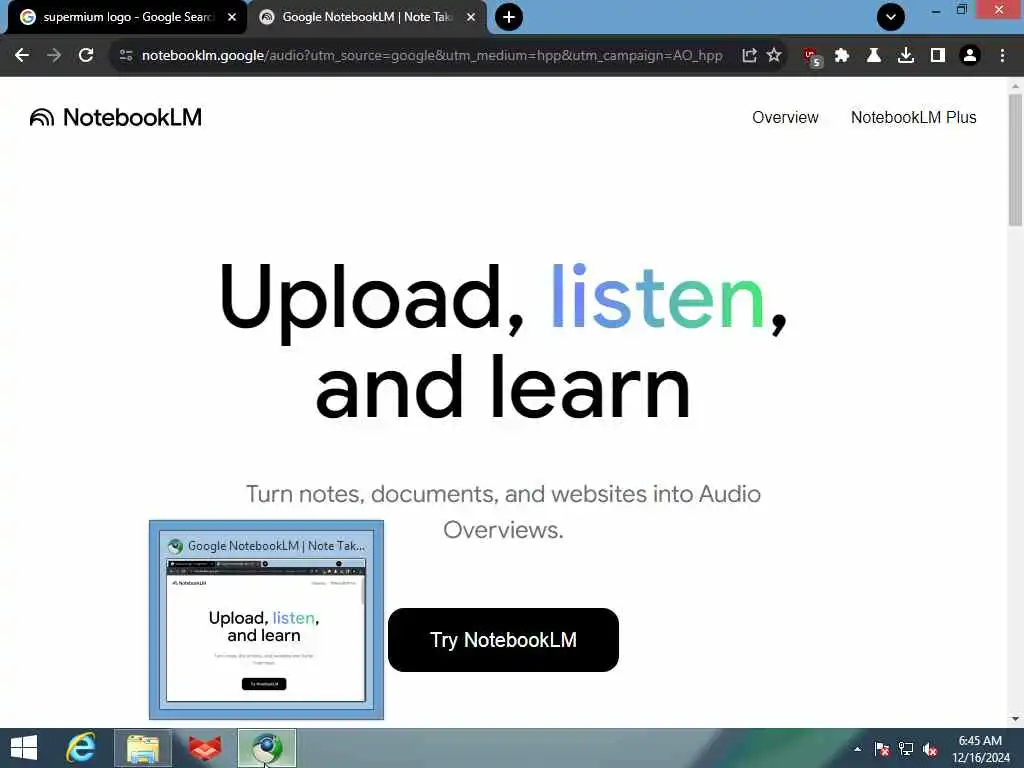
Task: Open a new browser tab
Action: (x=509, y=17)
